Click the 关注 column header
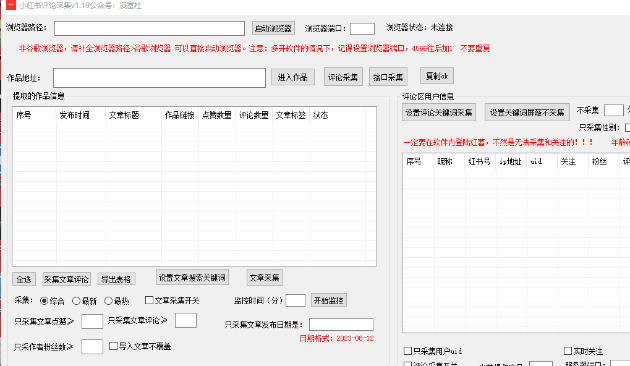 [x=568, y=162]
